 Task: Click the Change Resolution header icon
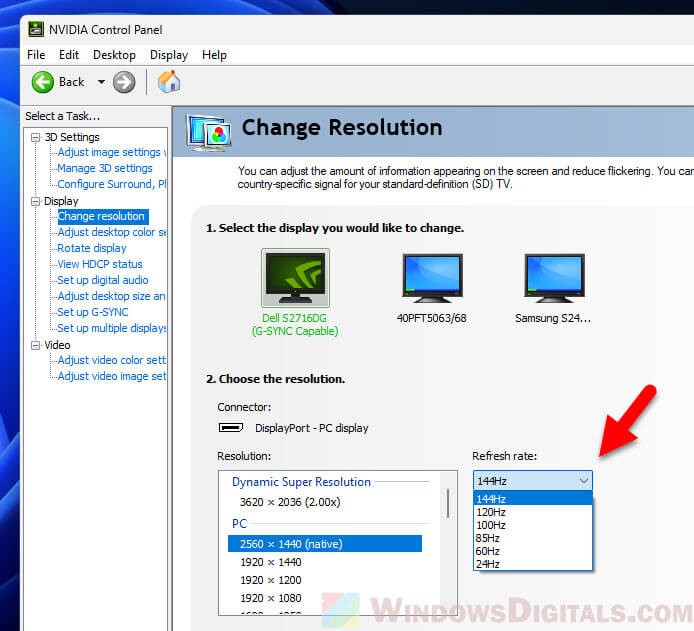pos(209,132)
